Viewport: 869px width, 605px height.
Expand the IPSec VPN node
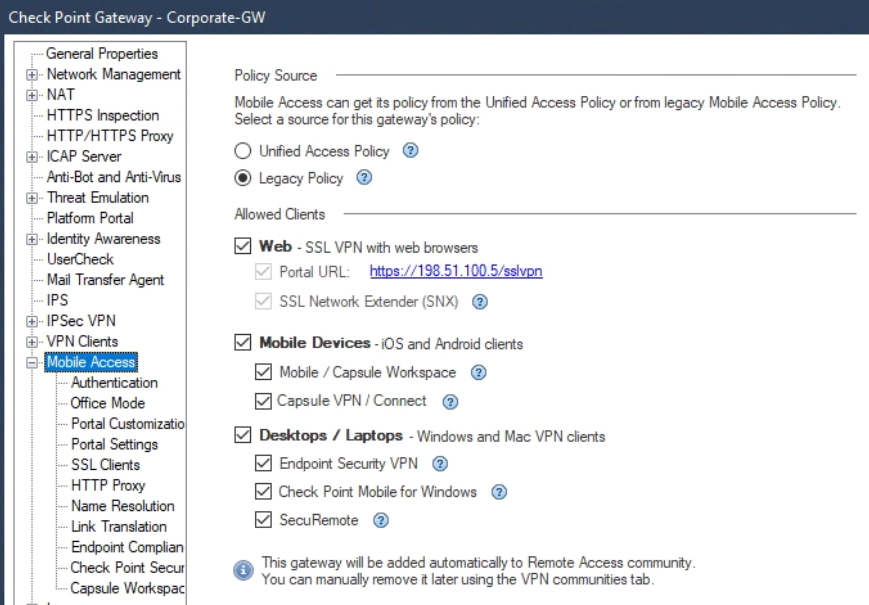pyautogui.click(x=32, y=321)
